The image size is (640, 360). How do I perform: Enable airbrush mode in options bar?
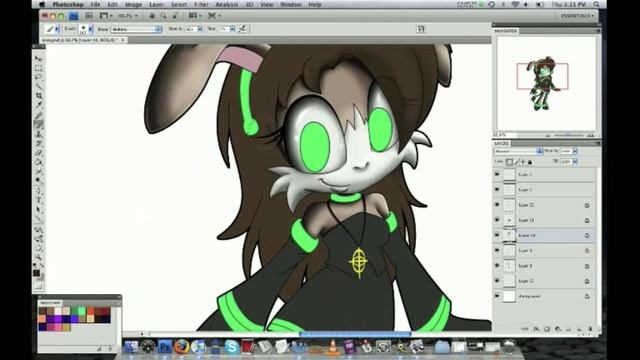click(x=243, y=29)
